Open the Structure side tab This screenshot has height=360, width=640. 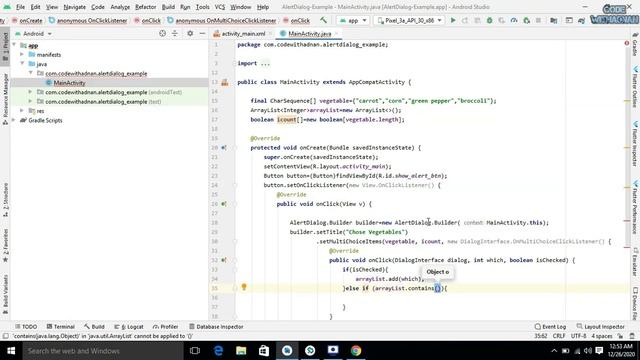pyautogui.click(x=5, y=200)
